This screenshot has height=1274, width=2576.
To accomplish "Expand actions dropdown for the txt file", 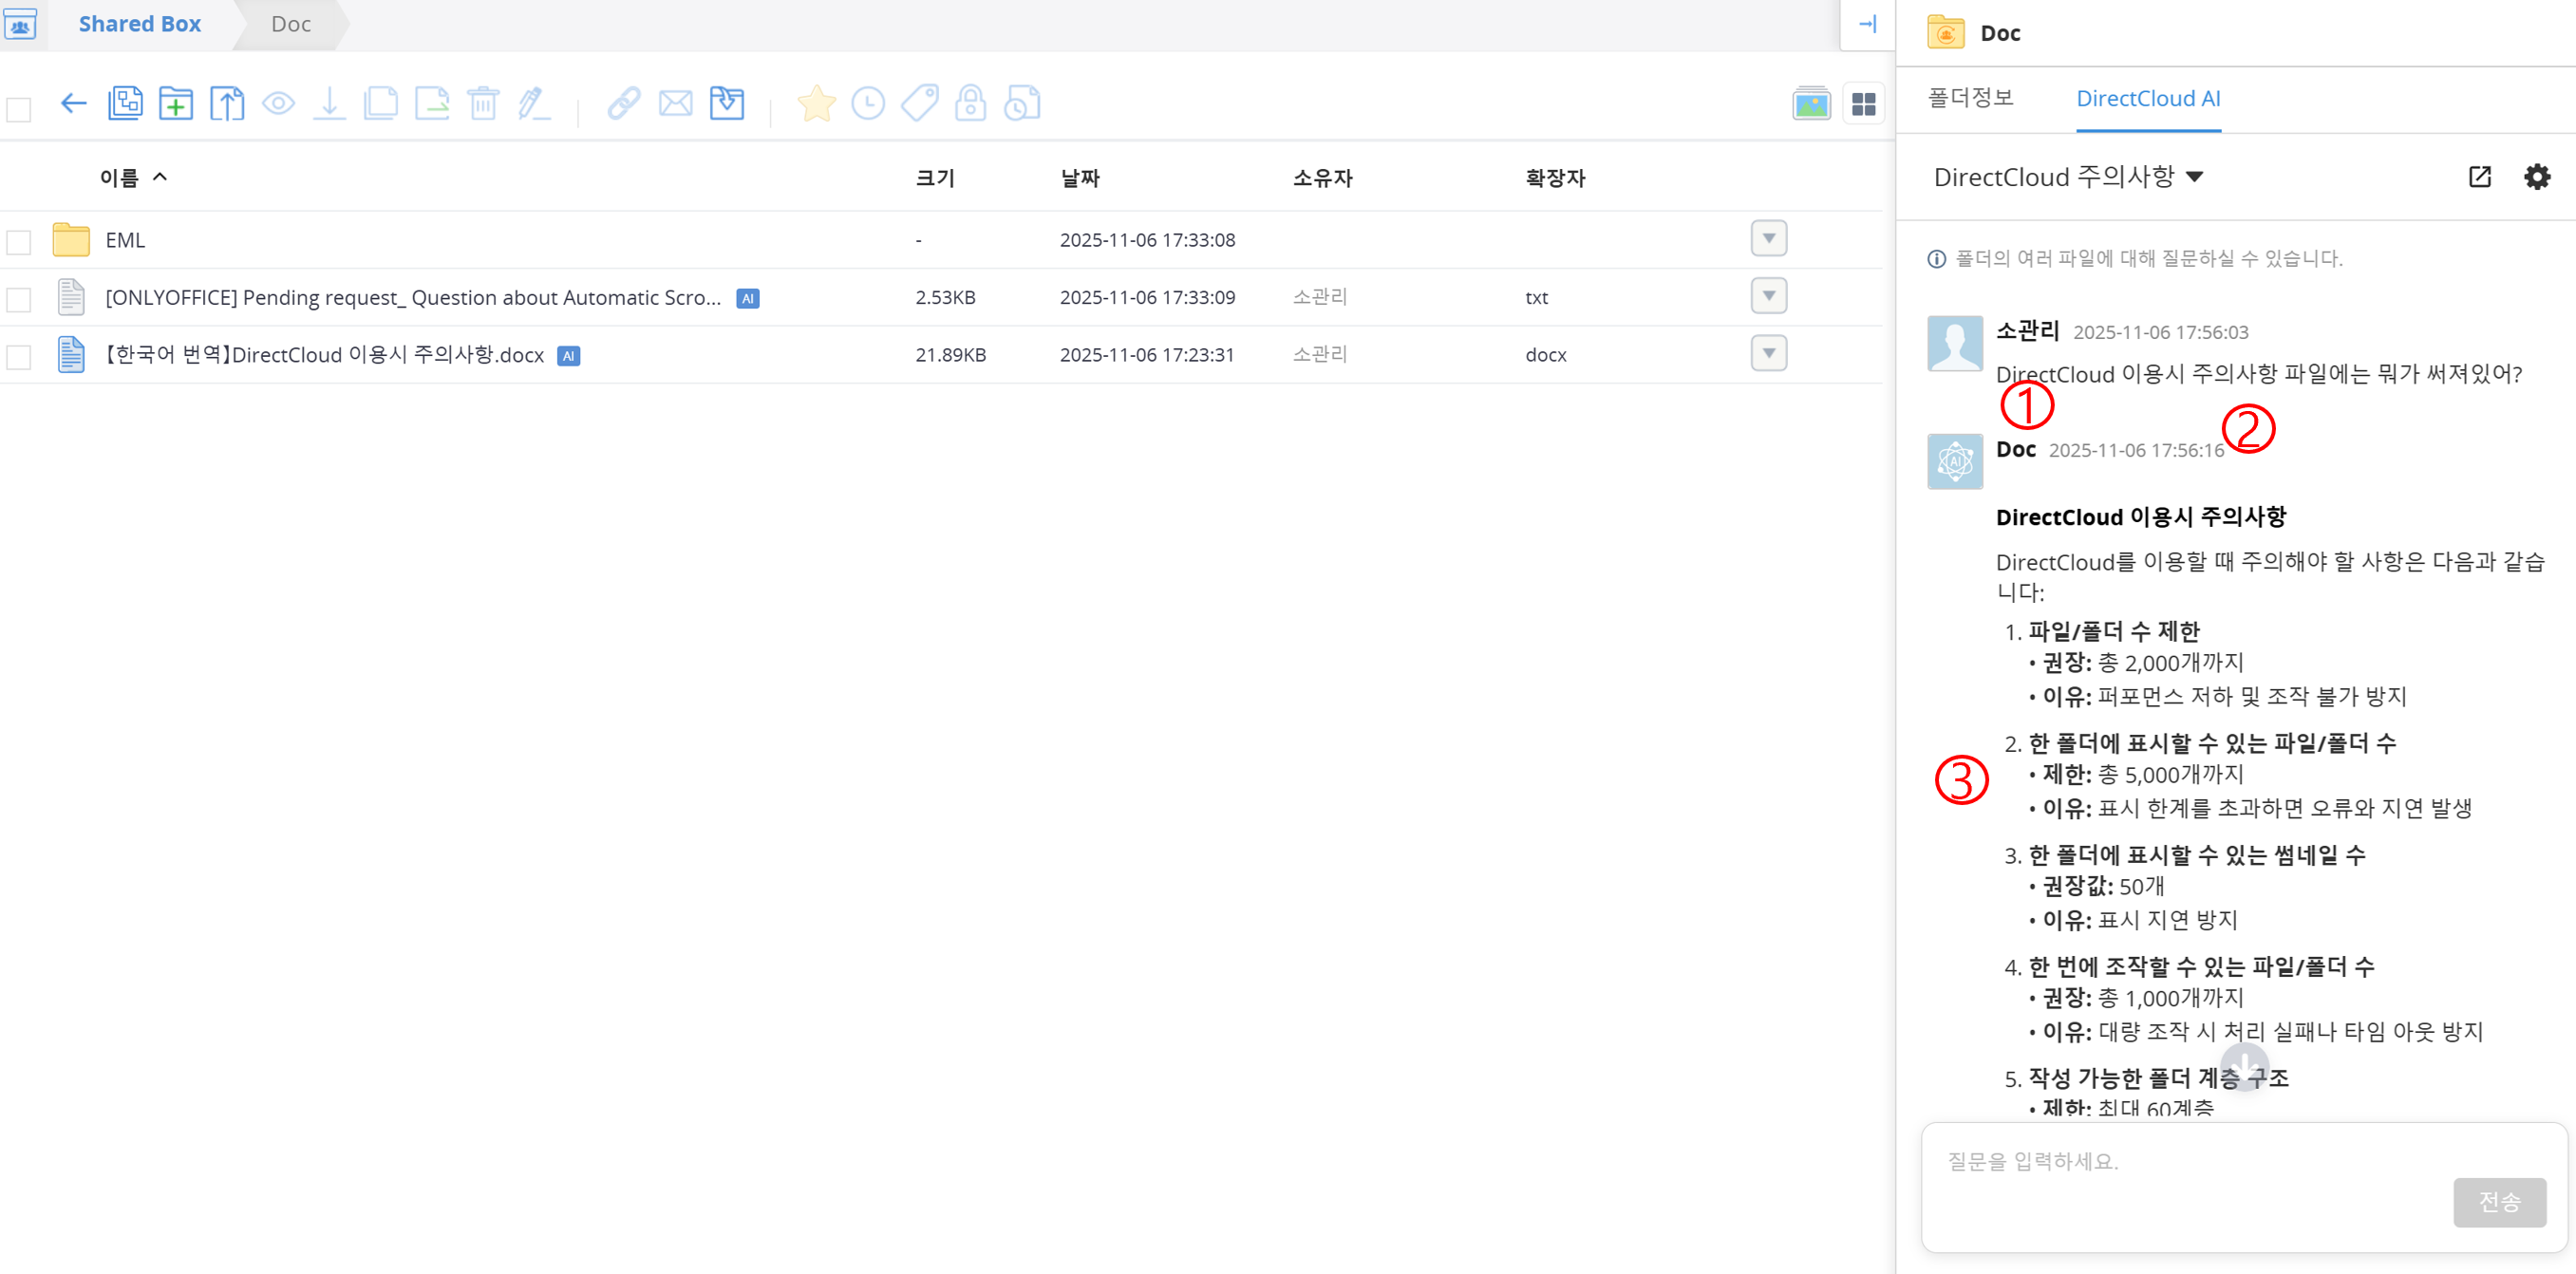I will pos(1768,296).
